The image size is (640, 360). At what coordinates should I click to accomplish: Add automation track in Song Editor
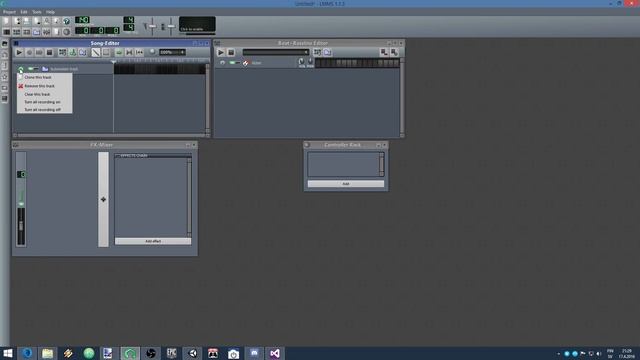click(x=83, y=52)
